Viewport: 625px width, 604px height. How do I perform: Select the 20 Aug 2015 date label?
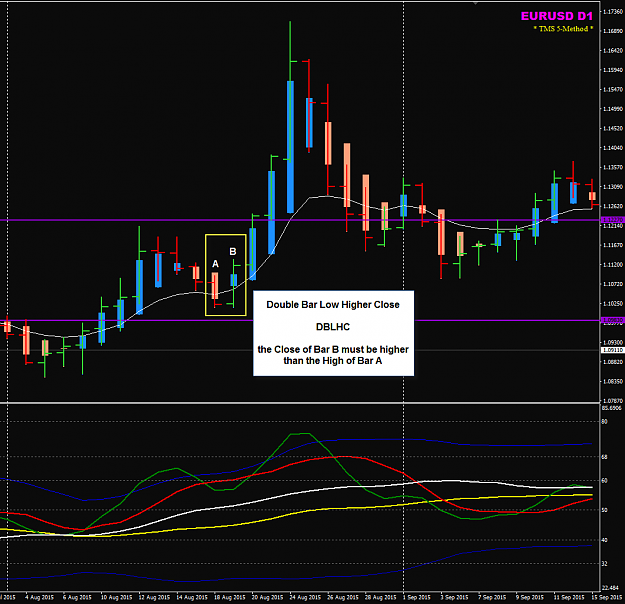267,597
